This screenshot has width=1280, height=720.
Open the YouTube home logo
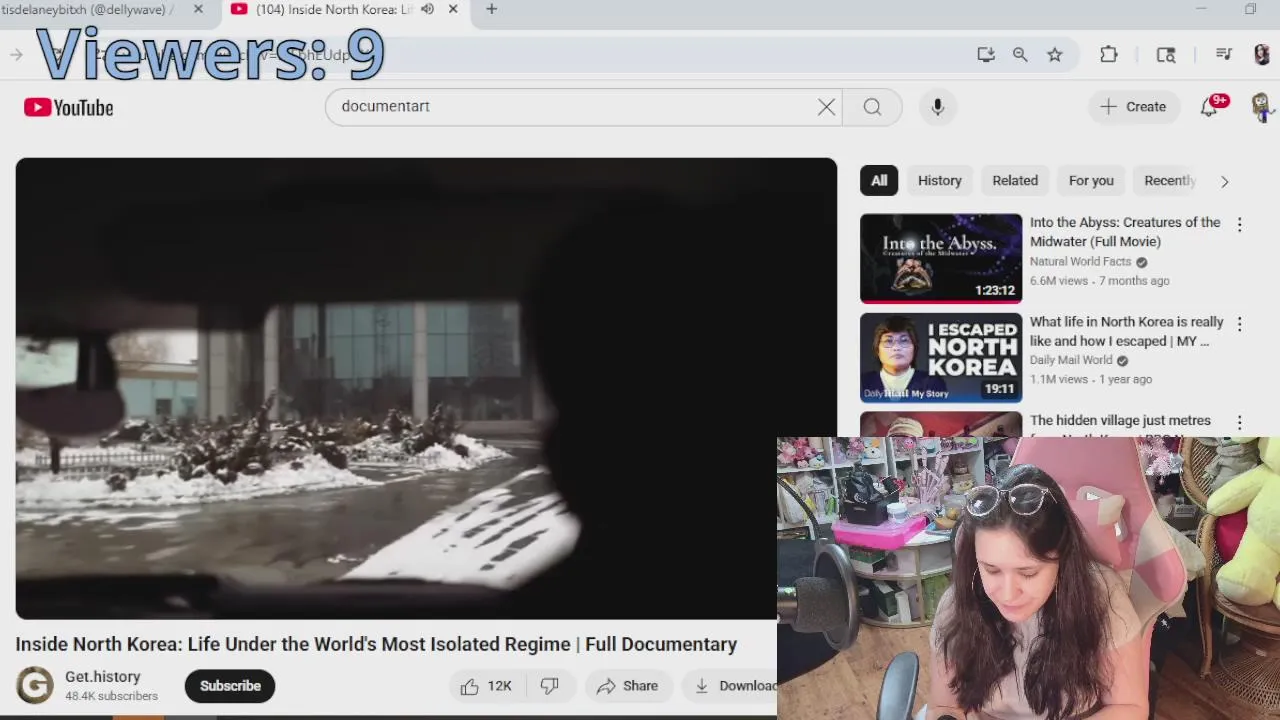[x=69, y=107]
